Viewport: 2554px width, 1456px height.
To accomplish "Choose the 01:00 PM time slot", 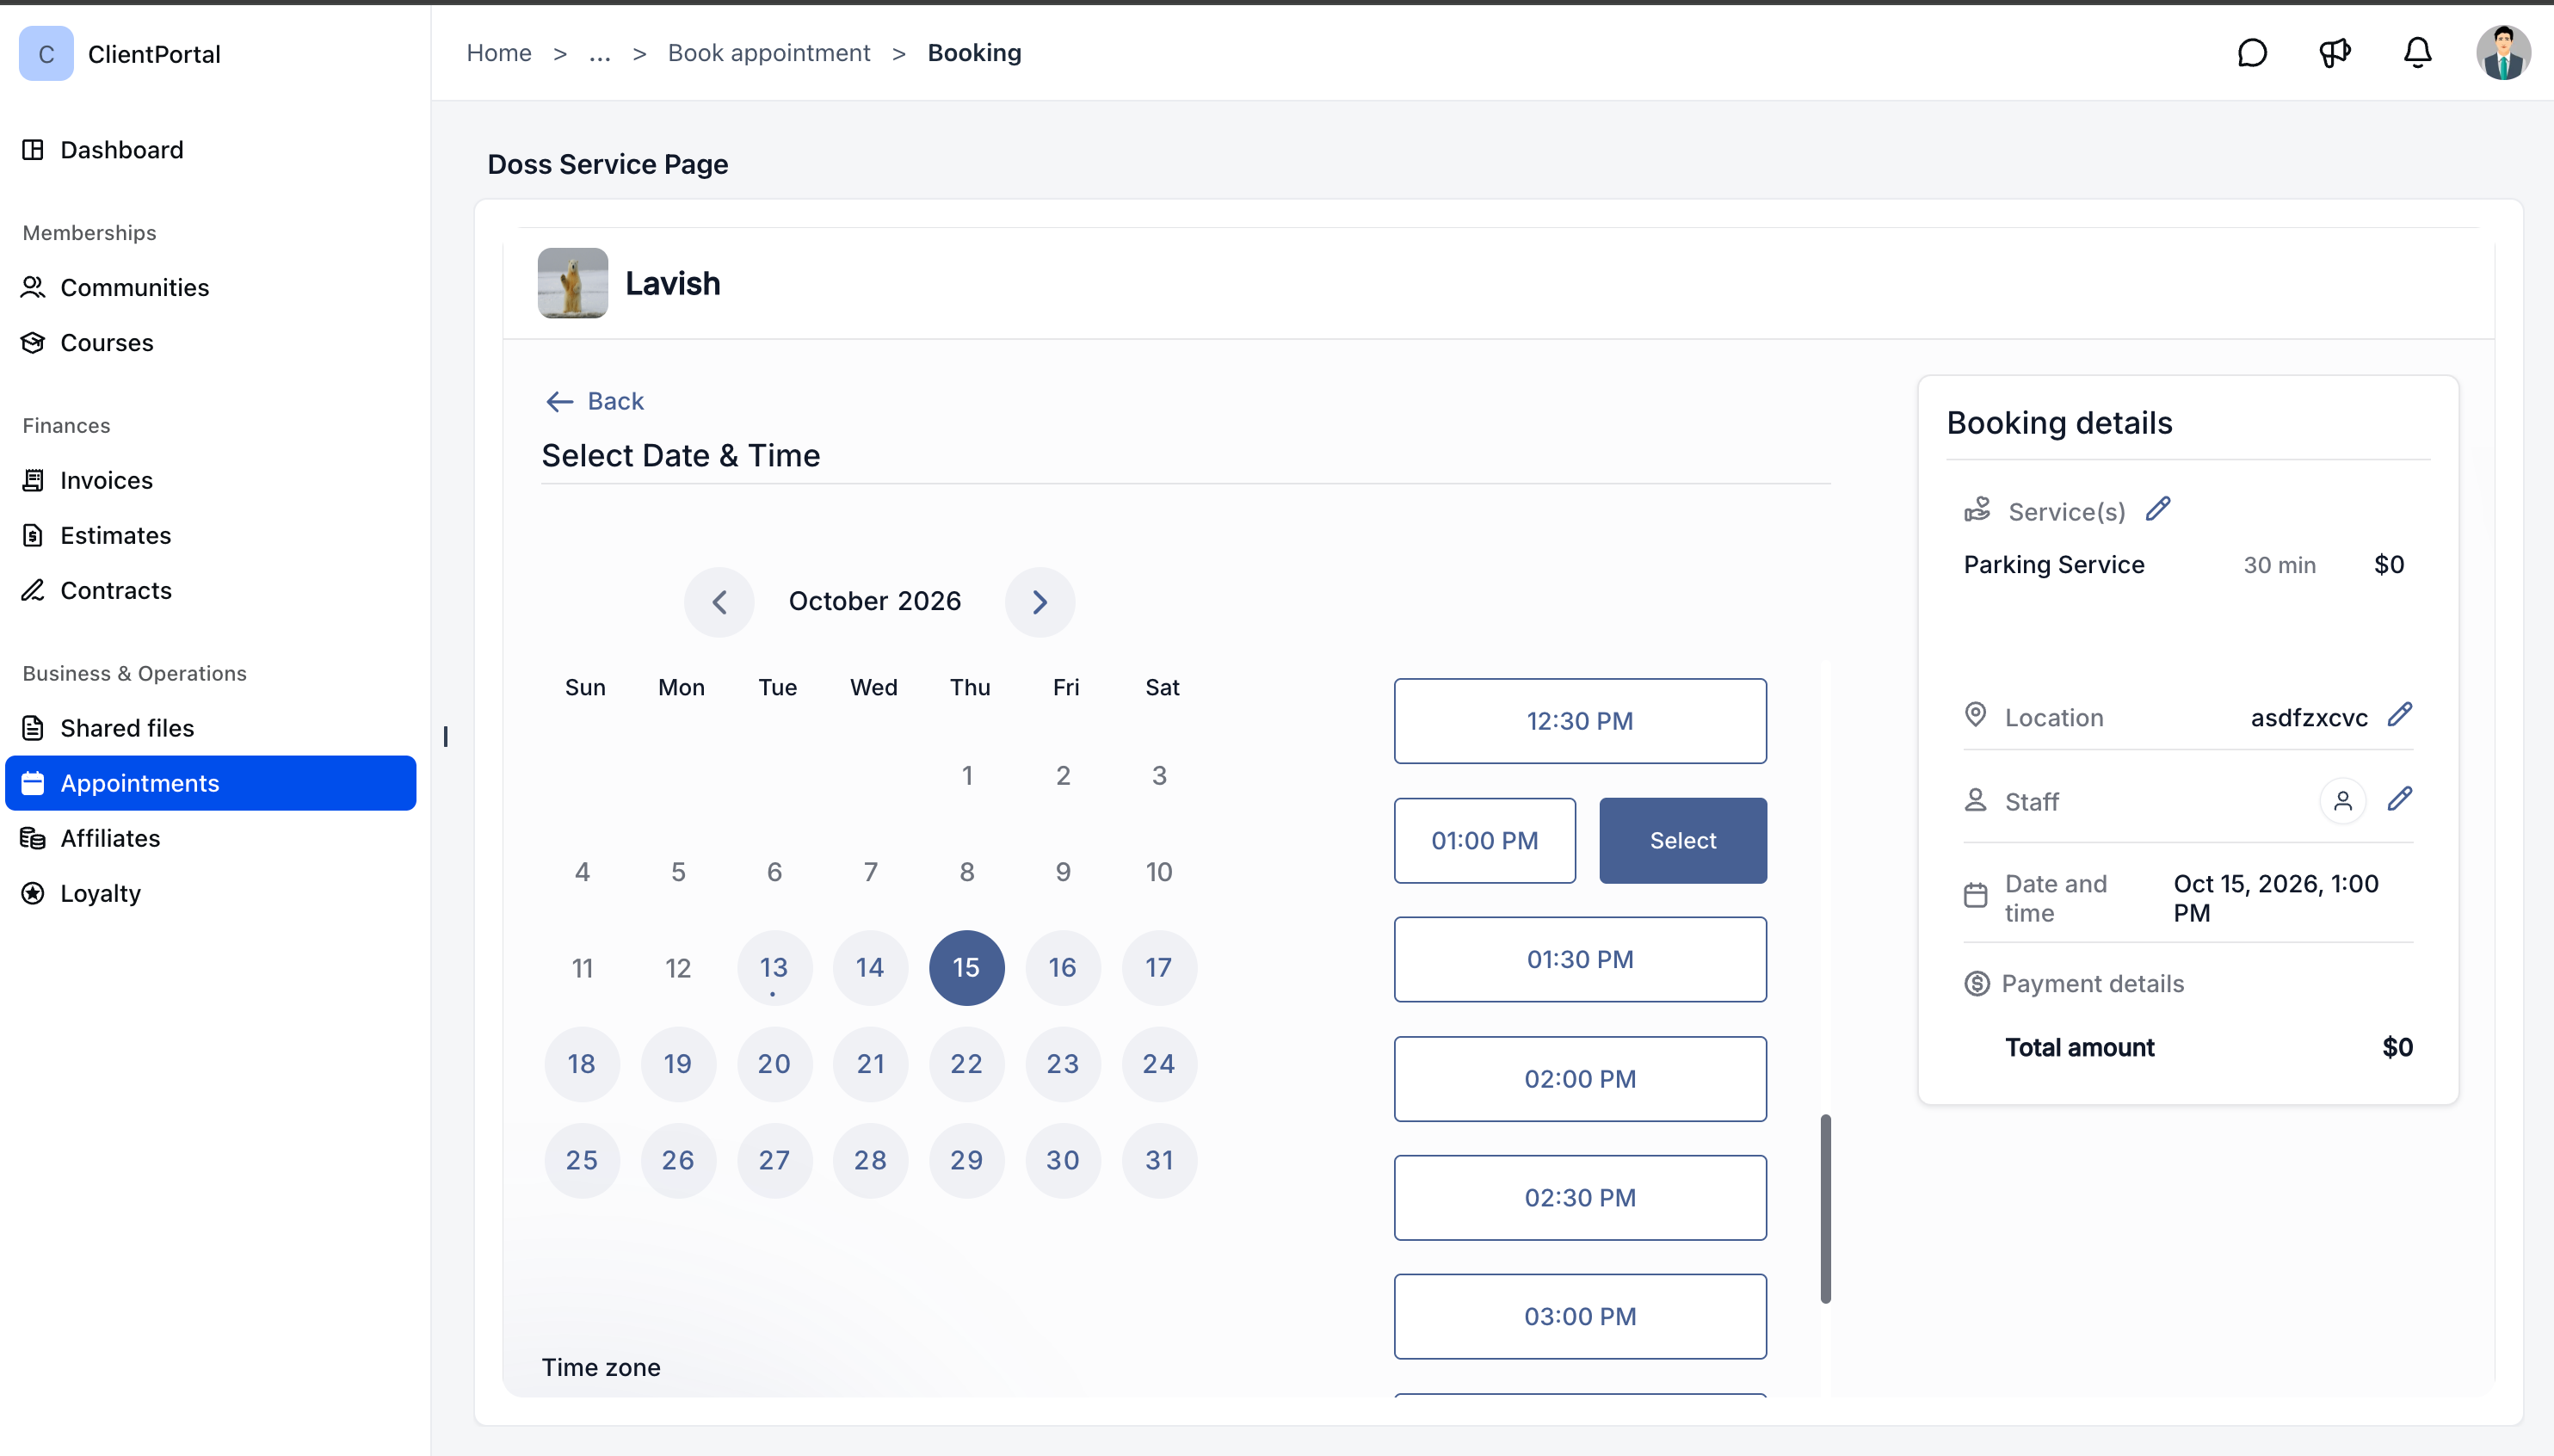I will pyautogui.click(x=1485, y=841).
